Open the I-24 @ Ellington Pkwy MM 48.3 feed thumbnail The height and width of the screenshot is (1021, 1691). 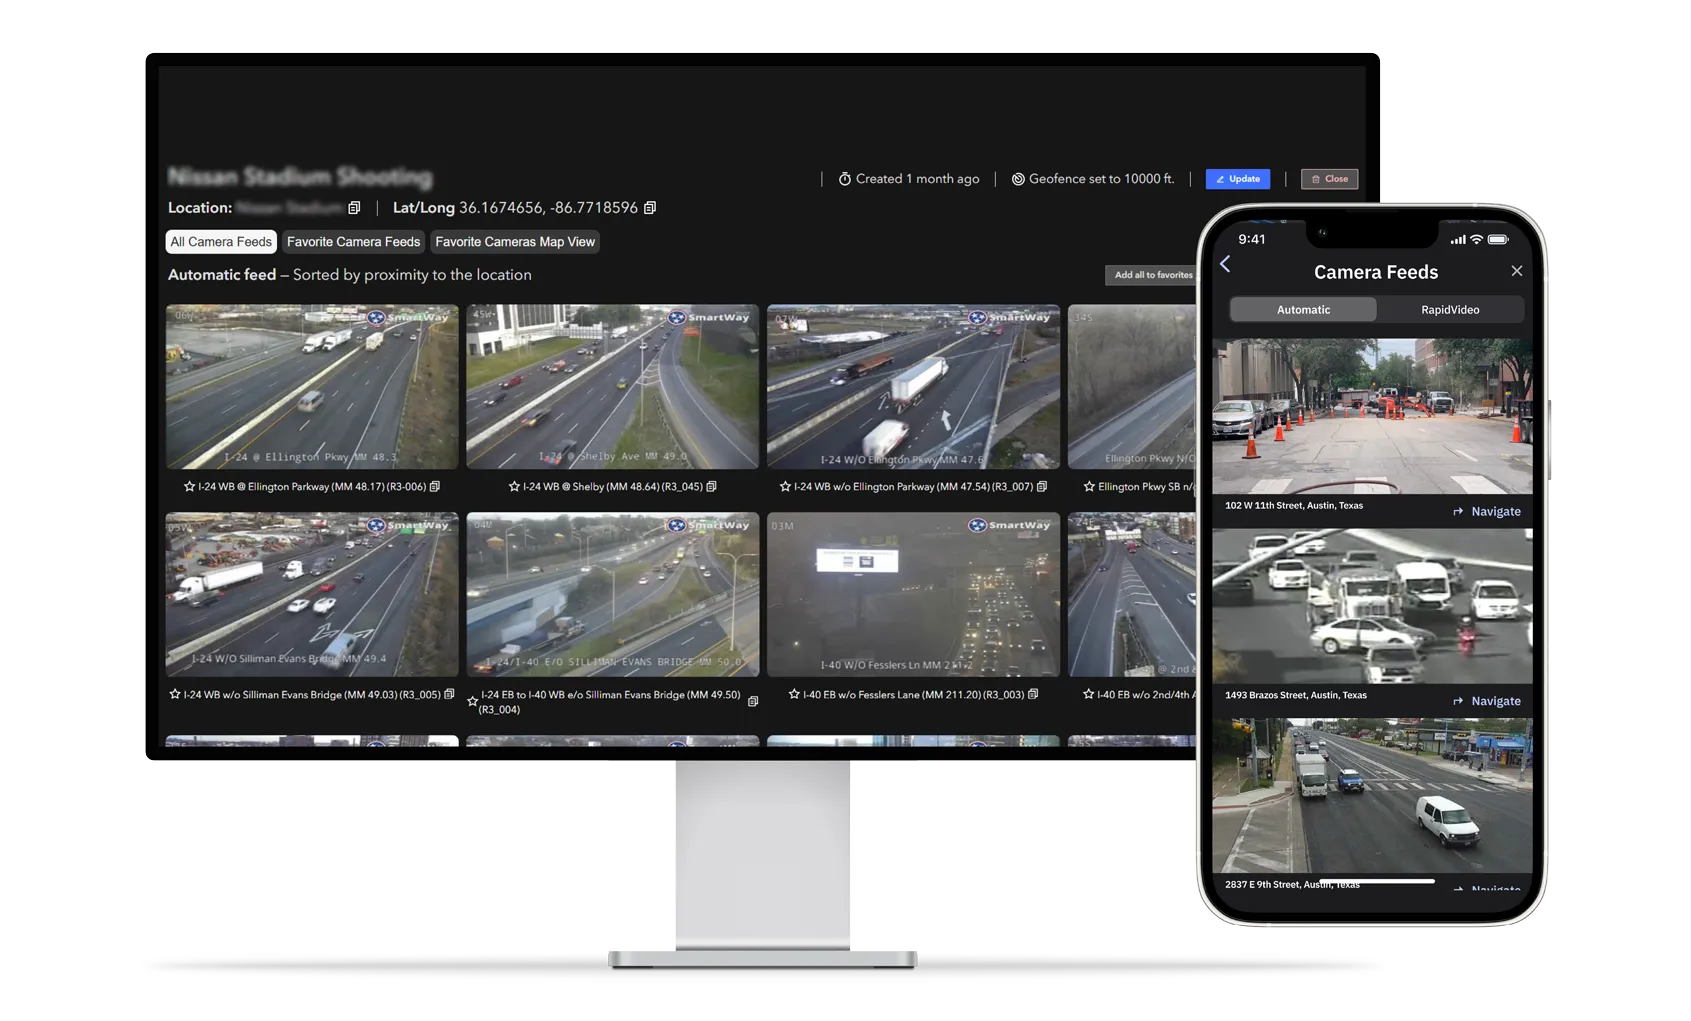pos(312,387)
